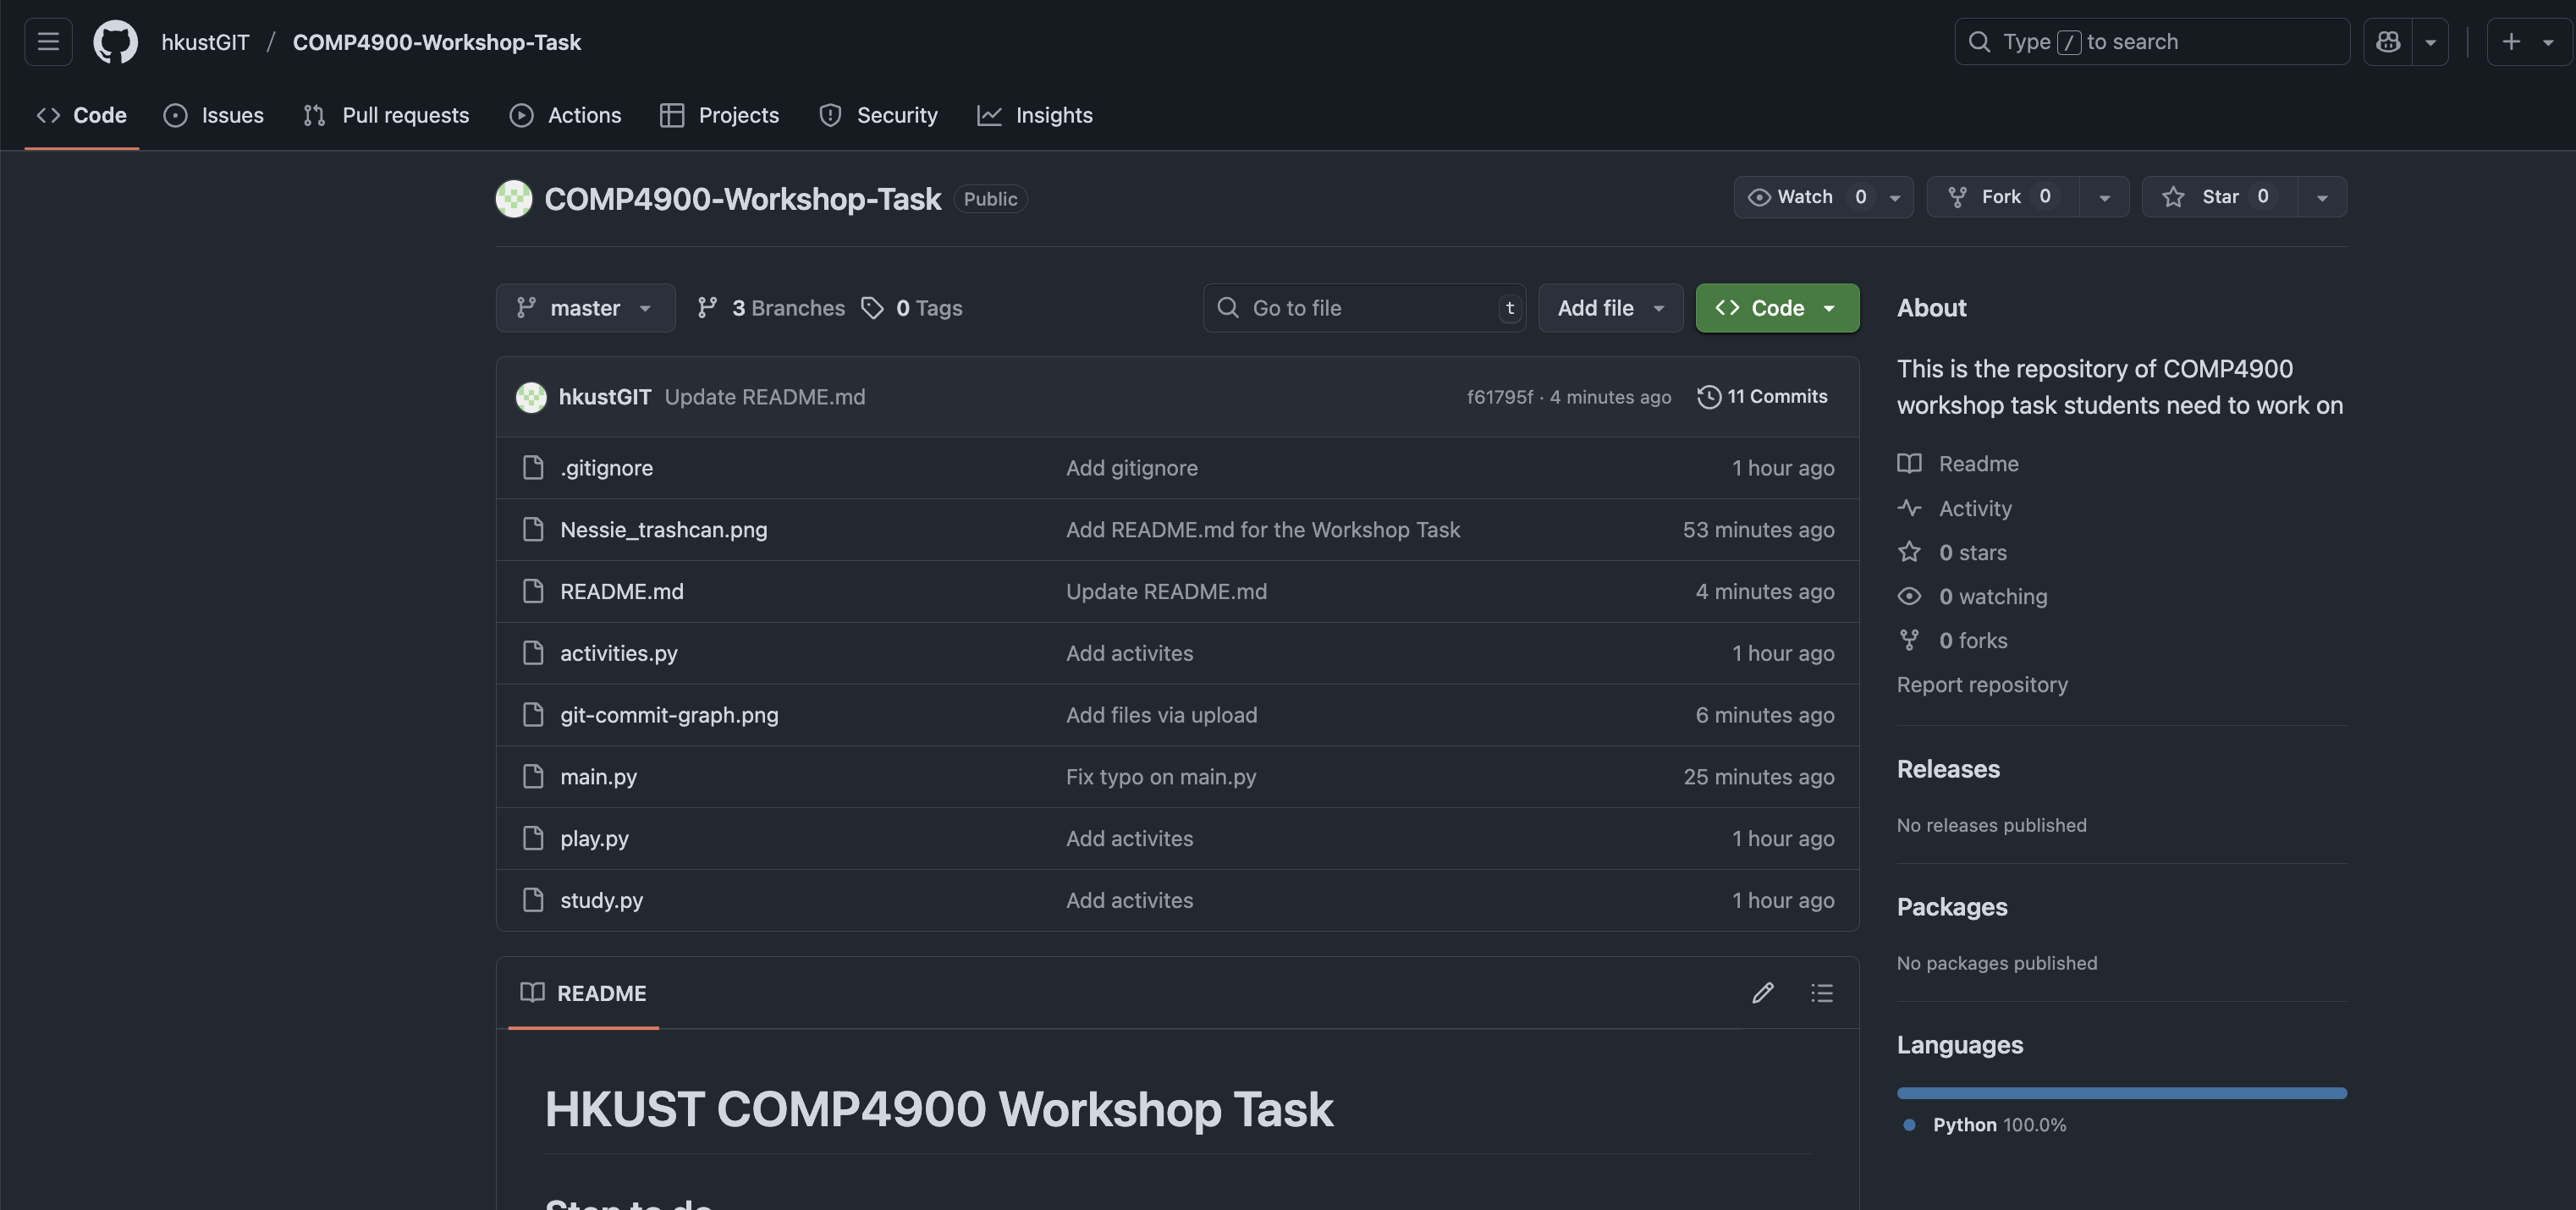Image resolution: width=2576 pixels, height=1210 pixels.
Task: Select the README tab header
Action: 583,993
